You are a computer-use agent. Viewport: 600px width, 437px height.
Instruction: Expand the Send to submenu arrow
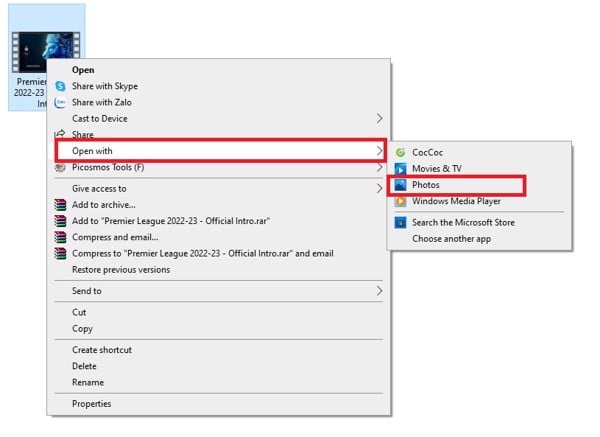click(x=379, y=291)
